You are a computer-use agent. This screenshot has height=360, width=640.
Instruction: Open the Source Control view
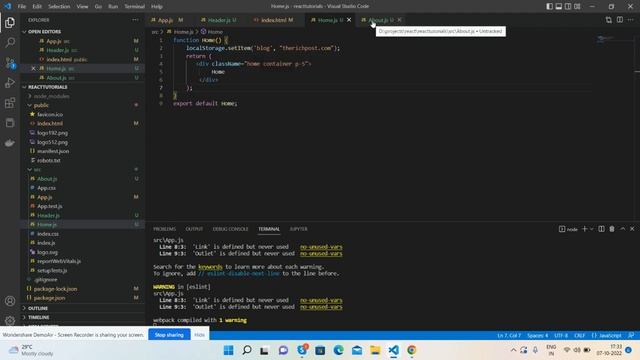[10, 62]
